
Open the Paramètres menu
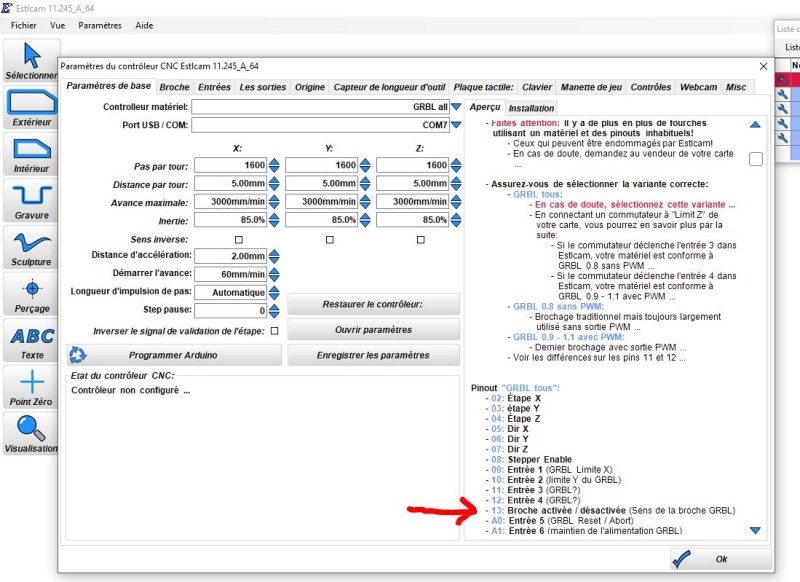(x=100, y=26)
